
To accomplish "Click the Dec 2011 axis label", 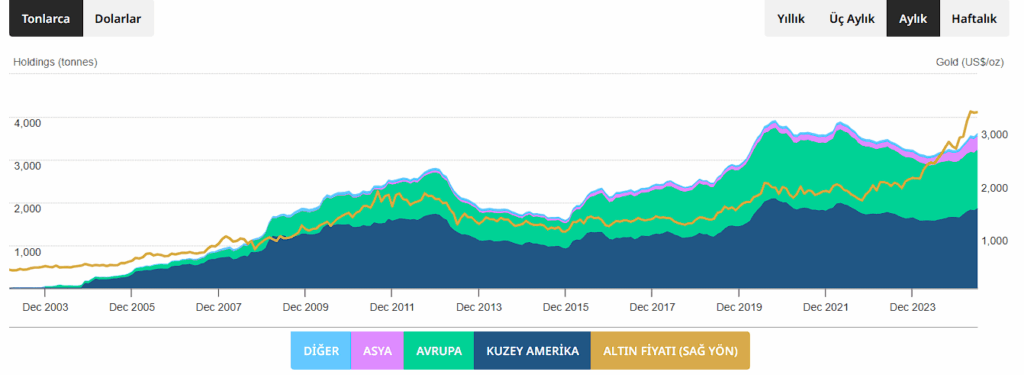I will [392, 306].
